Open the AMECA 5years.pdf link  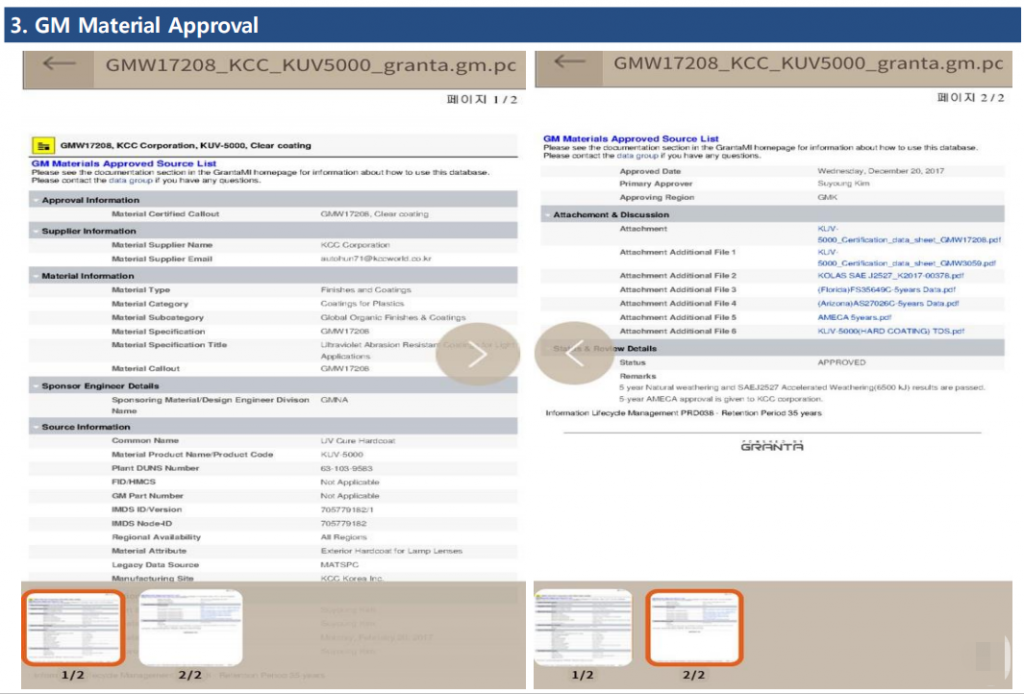[854, 317]
